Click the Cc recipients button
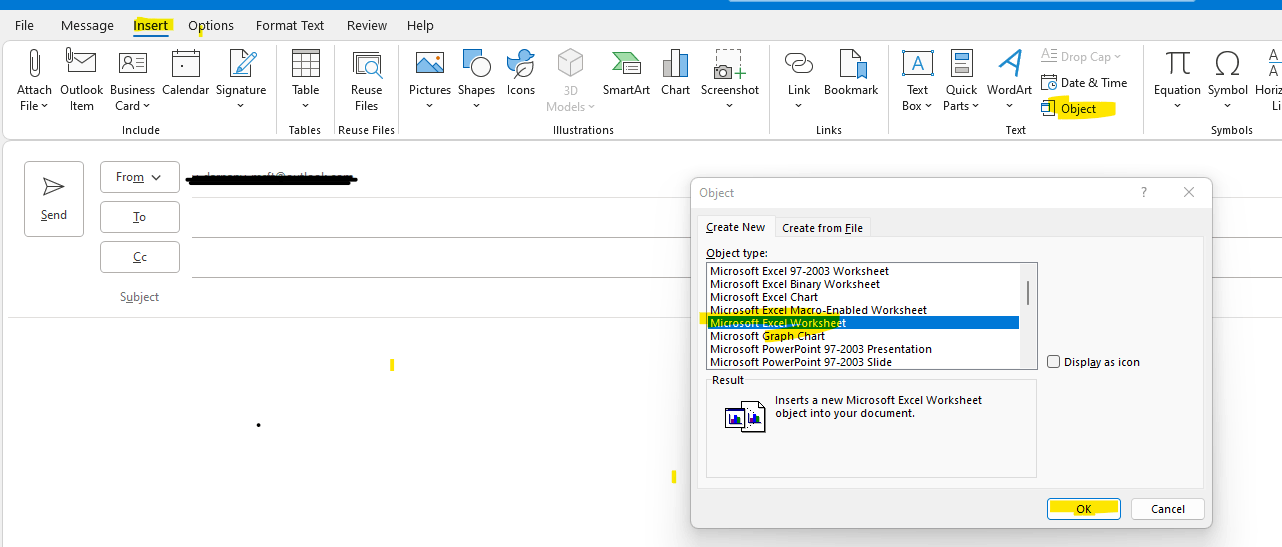This screenshot has width=1282, height=547. click(140, 257)
